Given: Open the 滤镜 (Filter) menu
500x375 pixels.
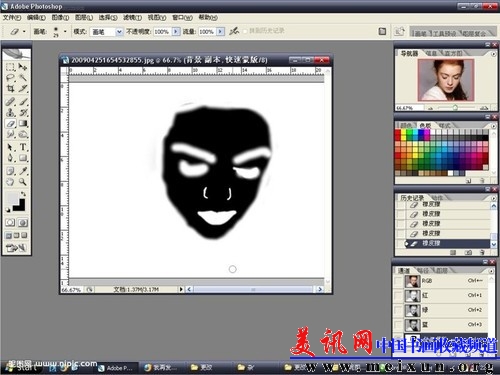Looking at the screenshot, I should [132, 18].
